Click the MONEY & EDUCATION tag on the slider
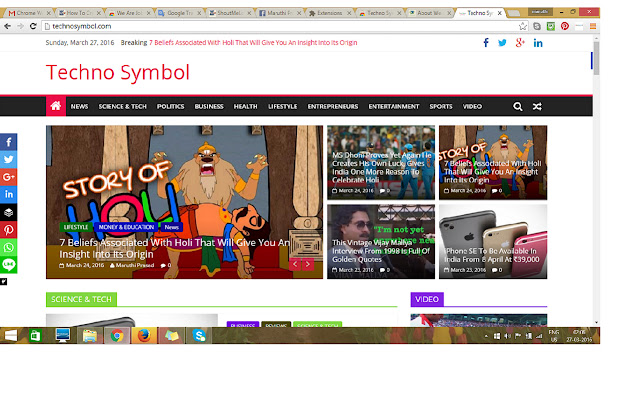The width and height of the screenshot is (640, 400). (x=126, y=227)
